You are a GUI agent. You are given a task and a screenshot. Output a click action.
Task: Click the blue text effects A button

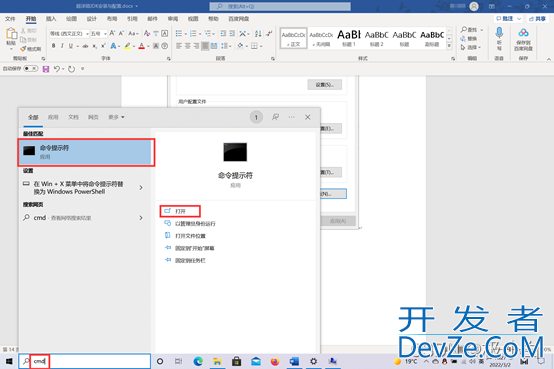[113, 46]
